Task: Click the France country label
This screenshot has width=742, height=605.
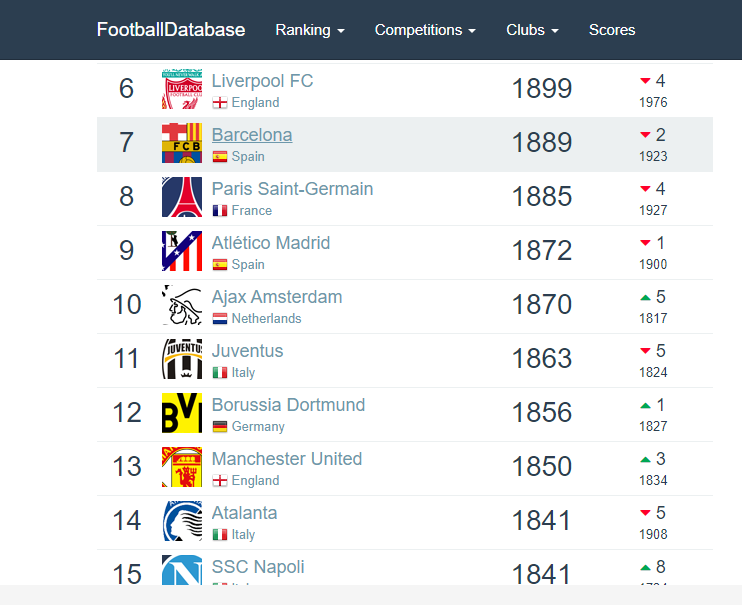Action: click(x=252, y=211)
